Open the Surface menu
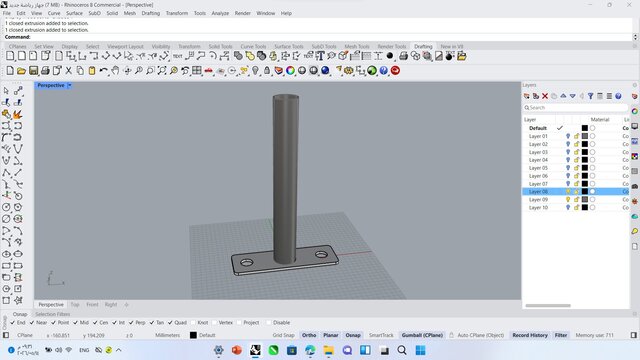Viewport: 640px width, 360px height. pyautogui.click(x=74, y=13)
